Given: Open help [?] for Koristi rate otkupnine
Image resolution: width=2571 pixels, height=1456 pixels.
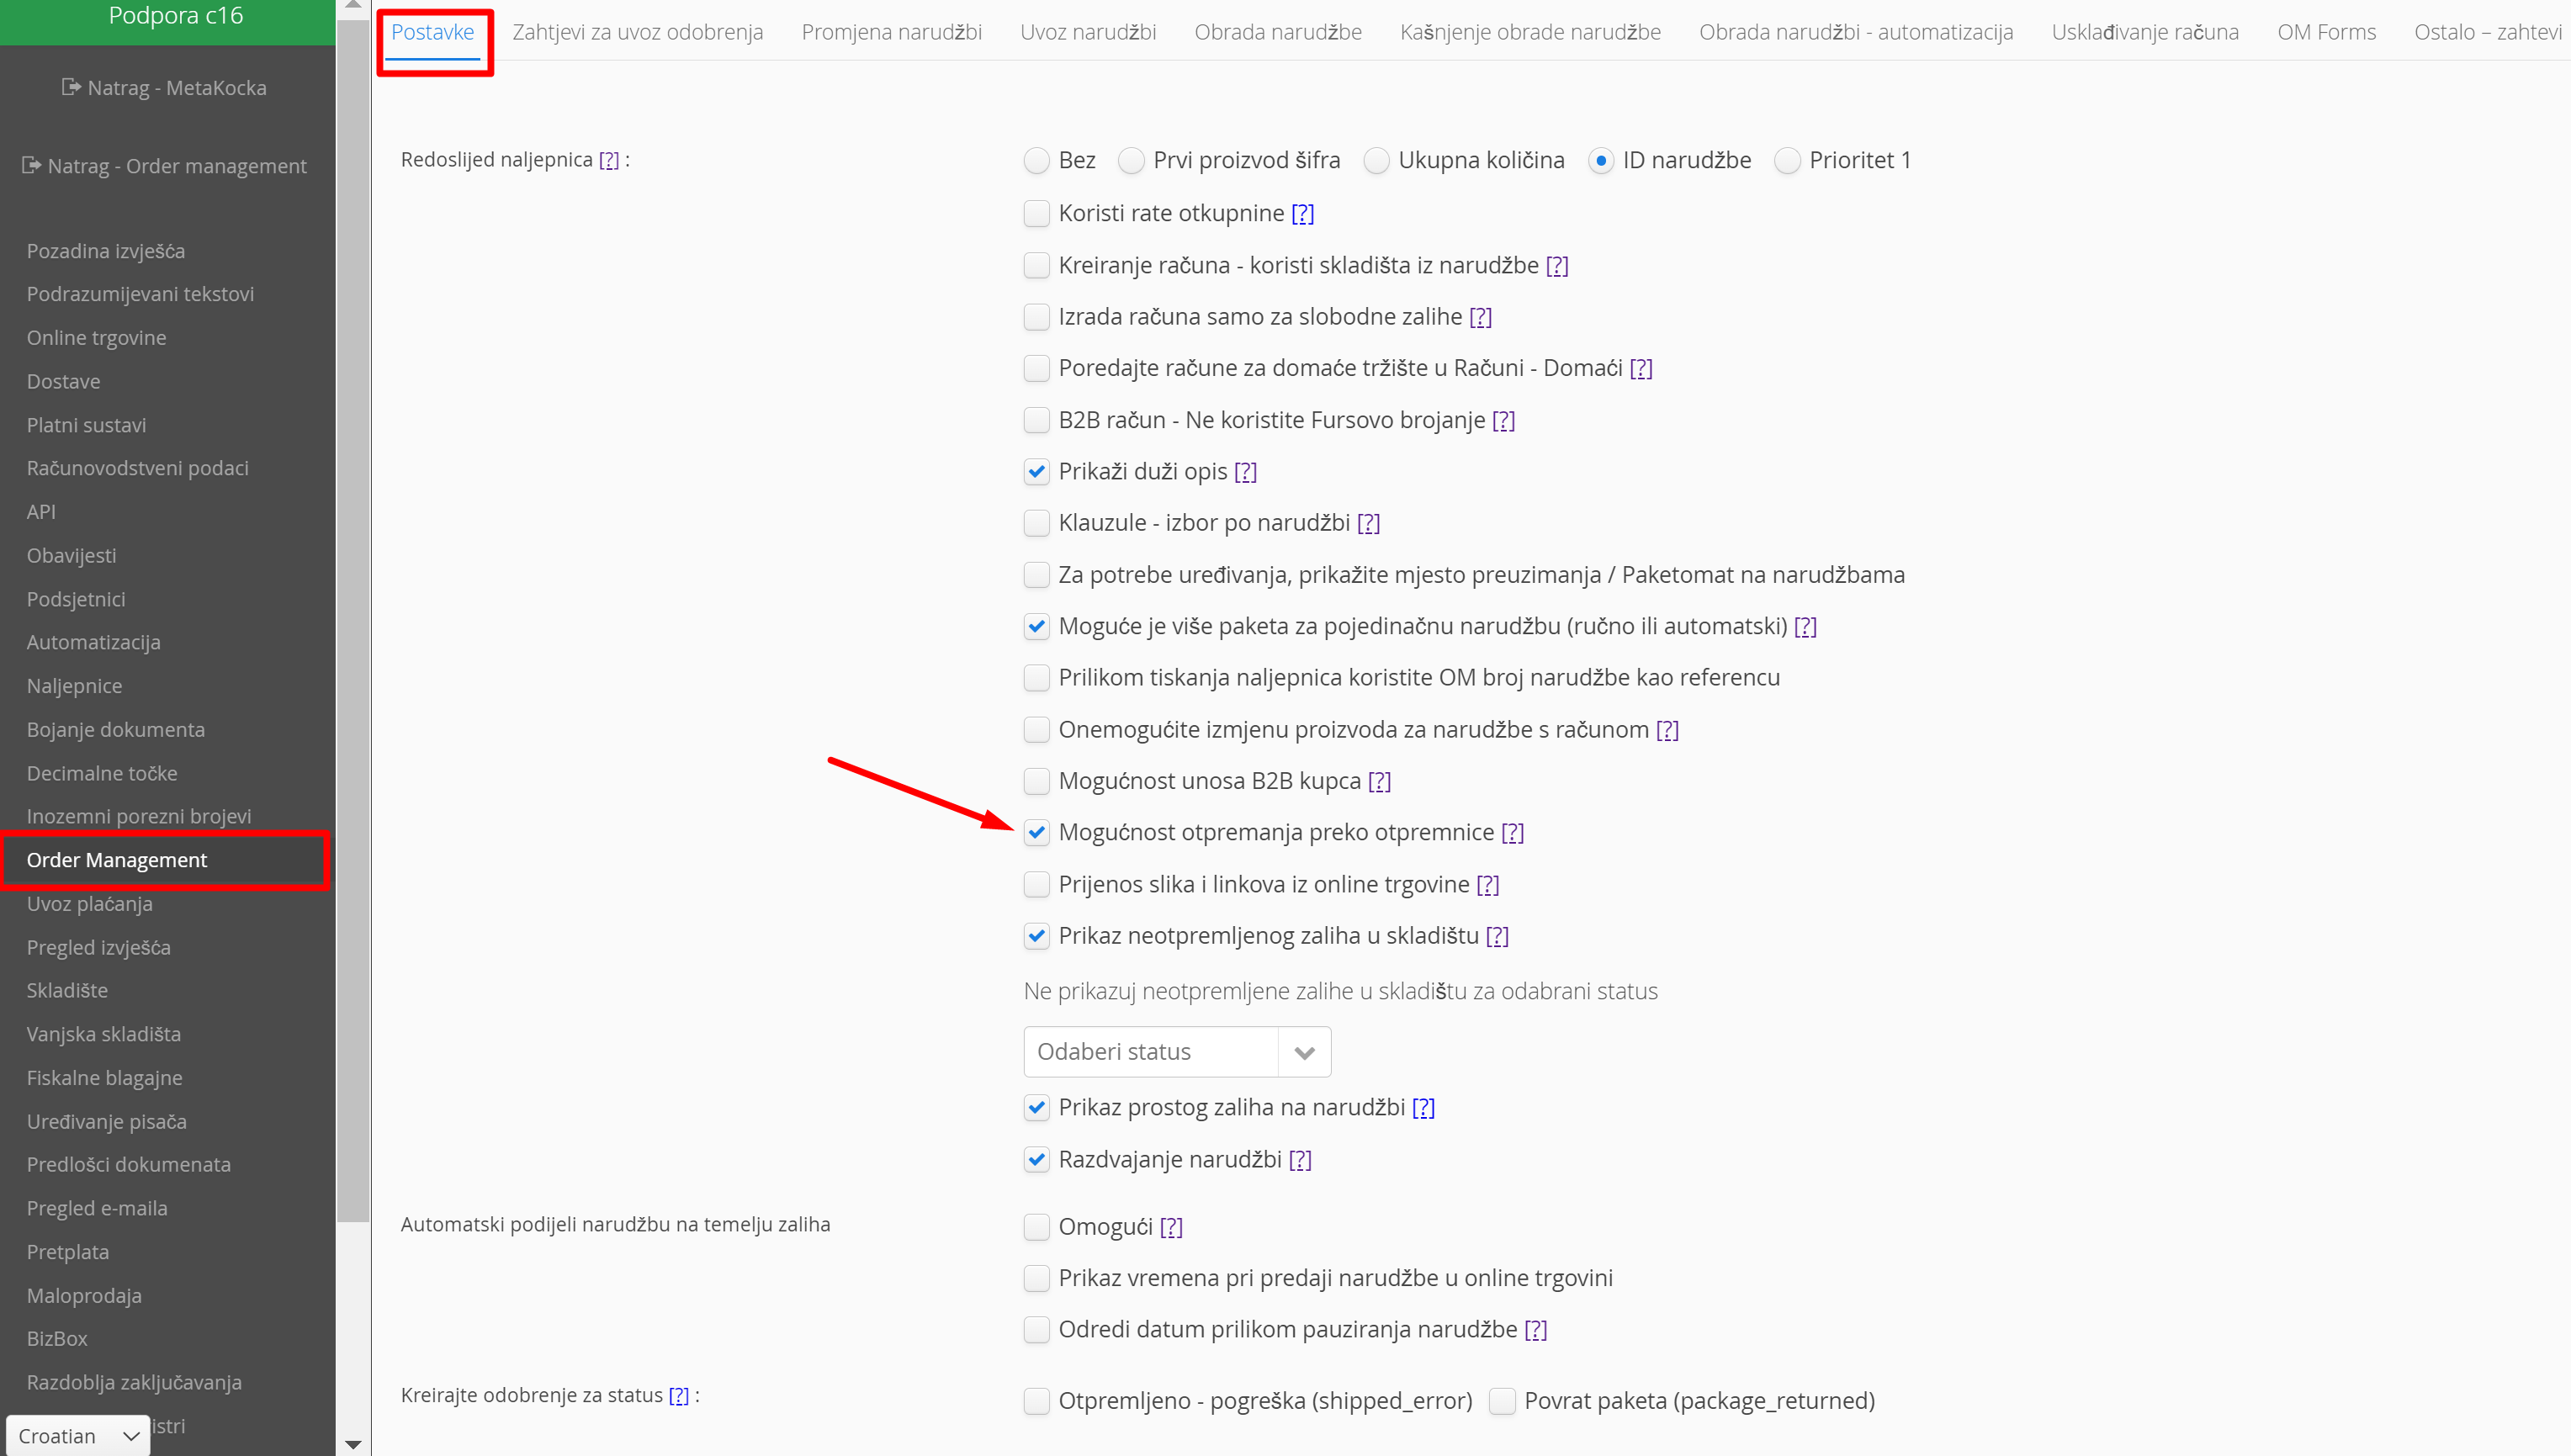Looking at the screenshot, I should tap(1302, 213).
